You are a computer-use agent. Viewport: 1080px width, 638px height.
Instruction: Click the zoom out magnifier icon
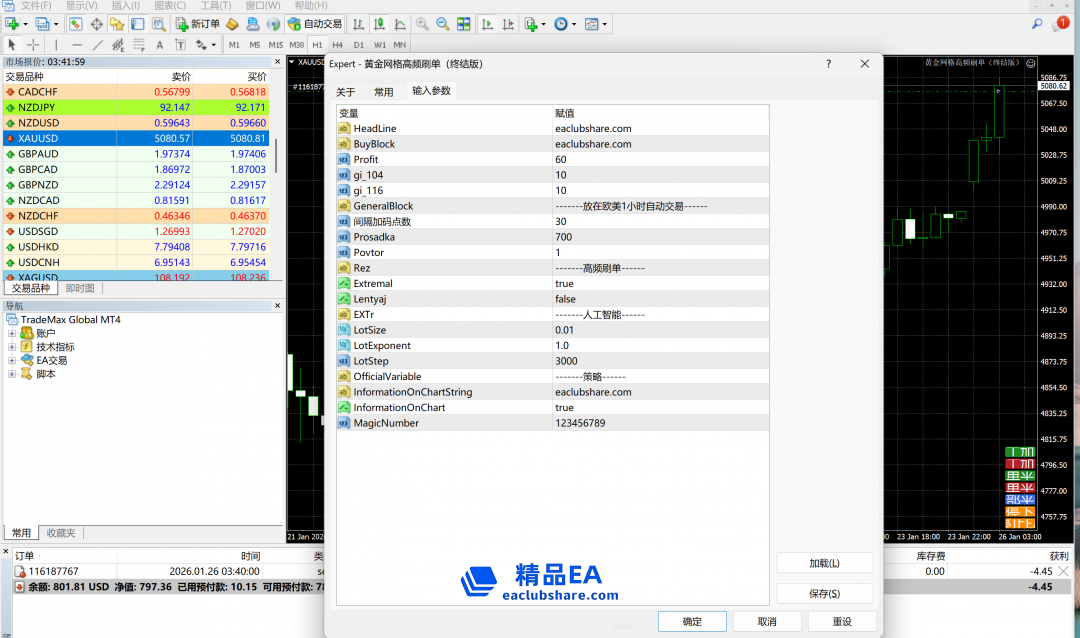point(444,24)
